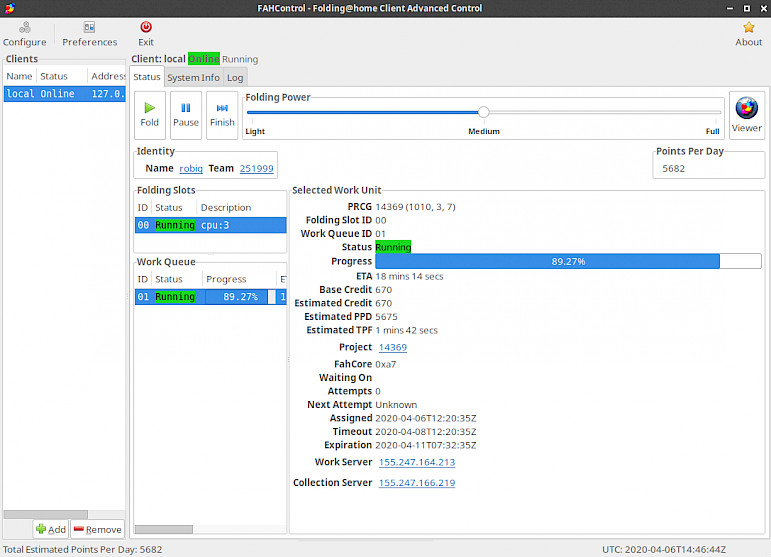Add a new client with Add button
Screen dimensions: 771x557
51,529
